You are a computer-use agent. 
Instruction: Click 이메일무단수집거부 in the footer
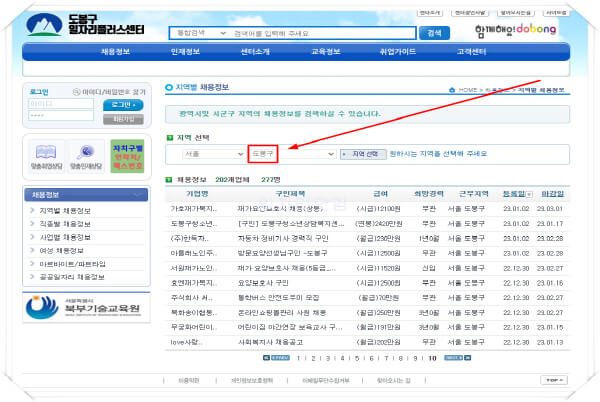click(x=326, y=381)
